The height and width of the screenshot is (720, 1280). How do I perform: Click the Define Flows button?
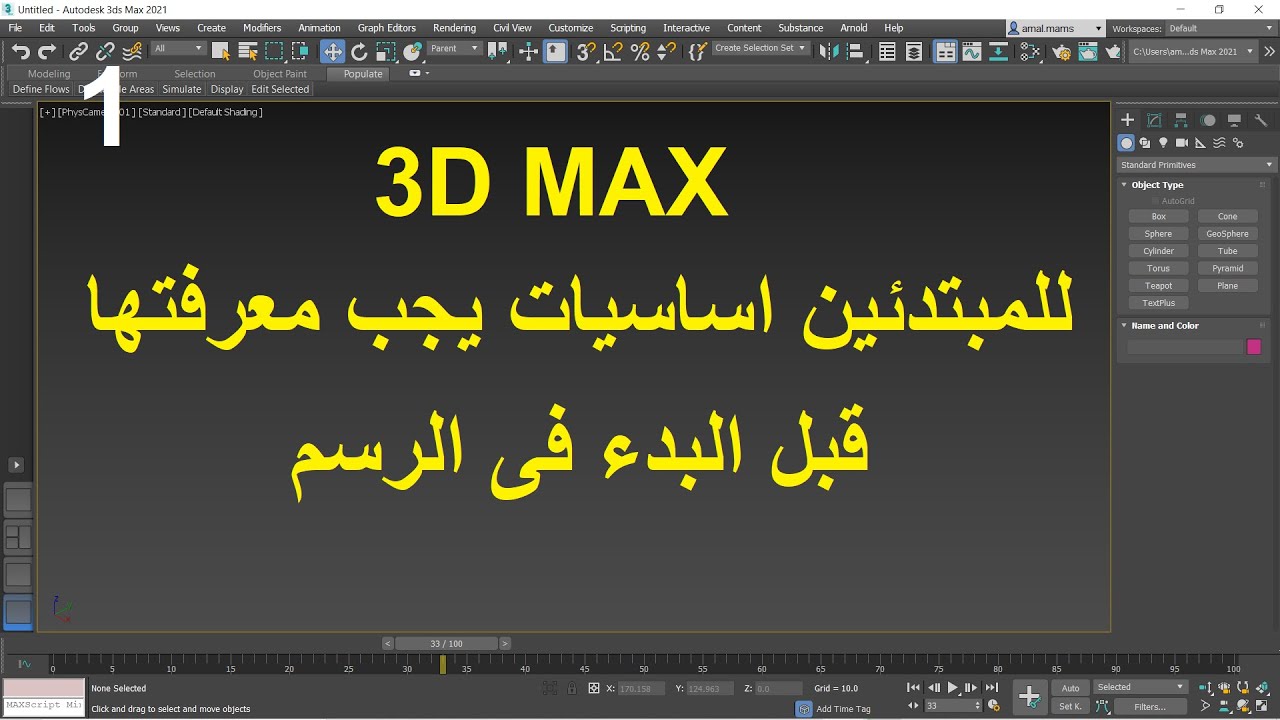pos(41,89)
